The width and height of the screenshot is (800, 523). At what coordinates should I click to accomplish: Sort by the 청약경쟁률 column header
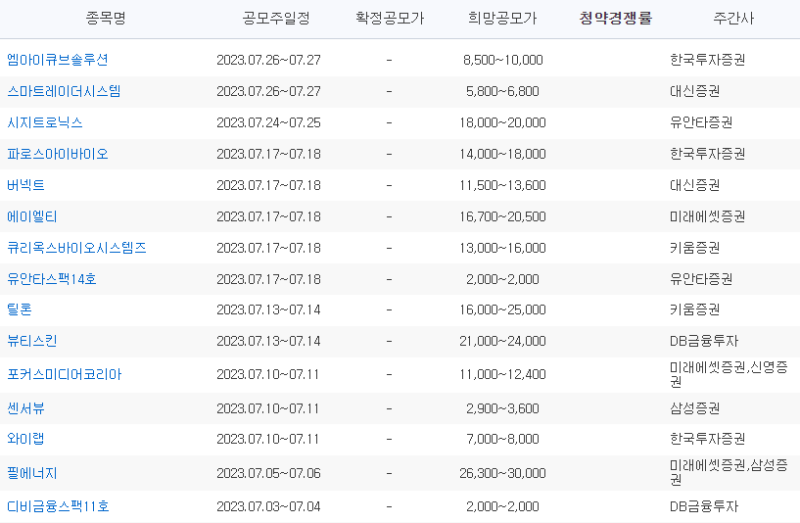coord(616,18)
